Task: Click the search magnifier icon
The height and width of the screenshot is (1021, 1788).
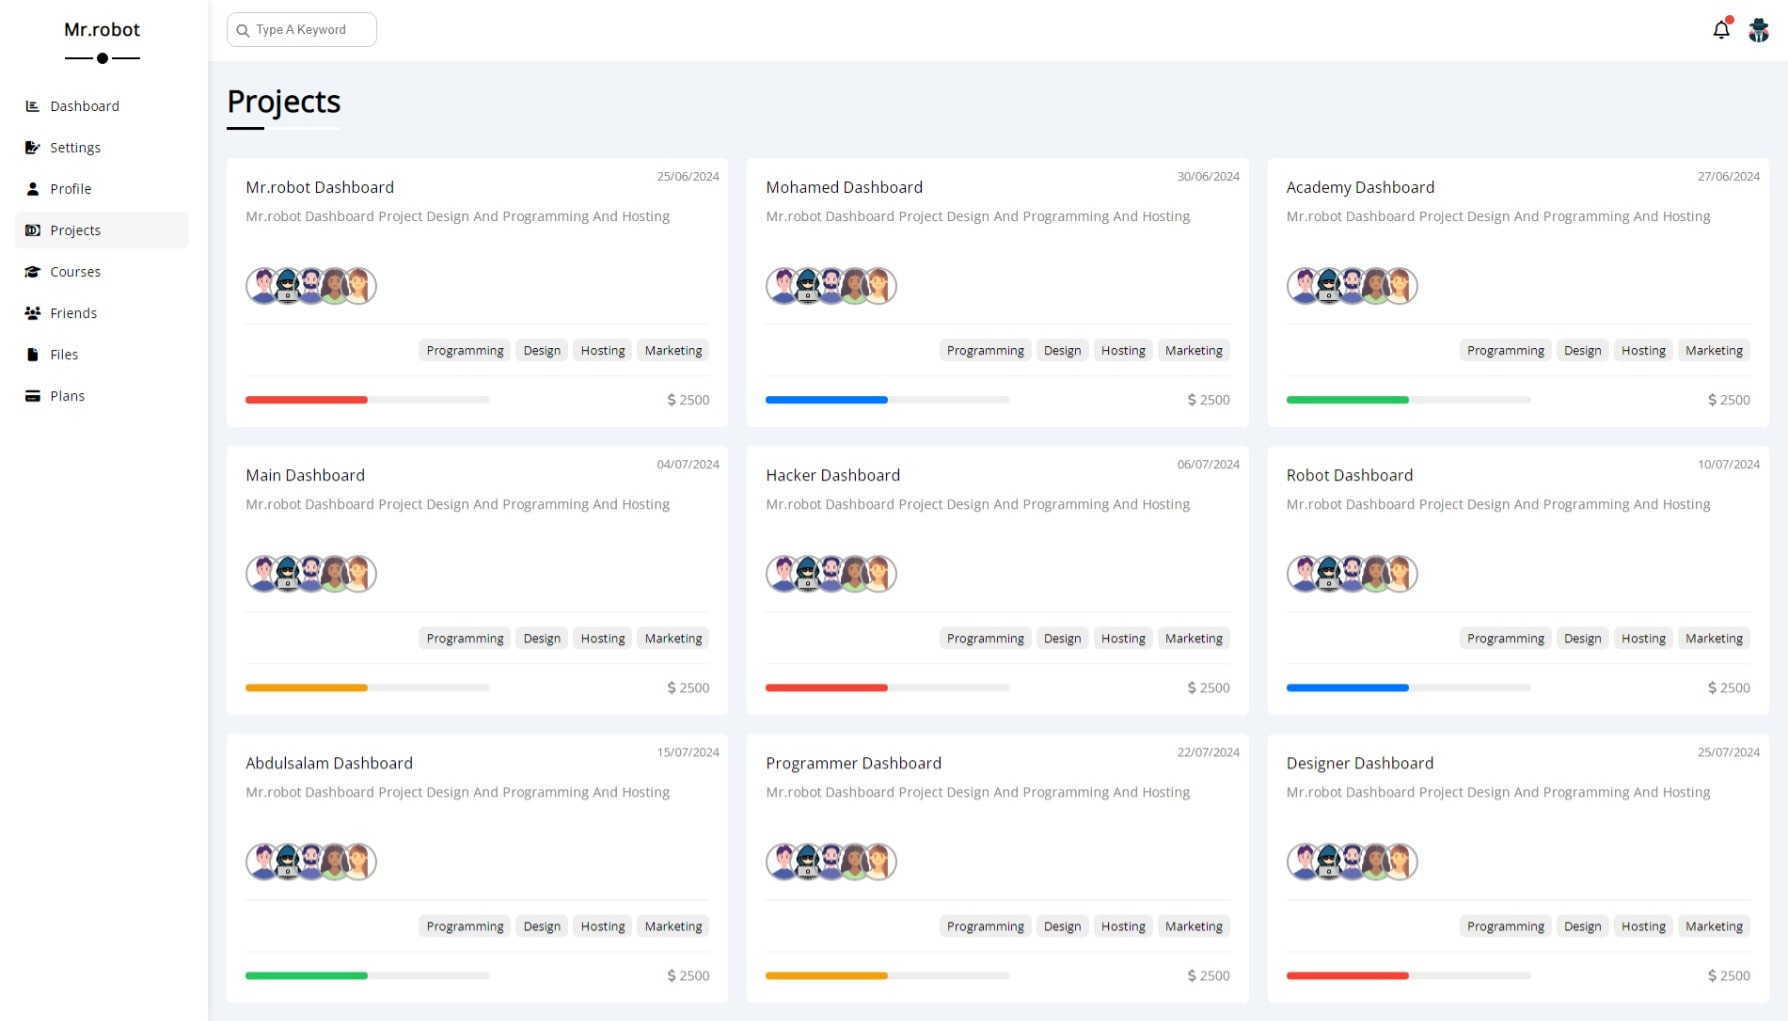Action: pos(243,30)
